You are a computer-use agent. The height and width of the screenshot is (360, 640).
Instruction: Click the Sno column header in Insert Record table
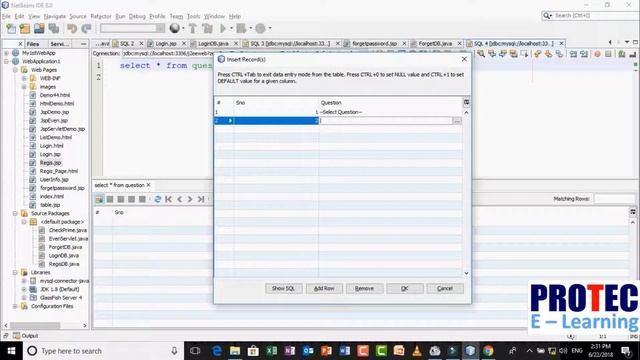[x=276, y=102]
